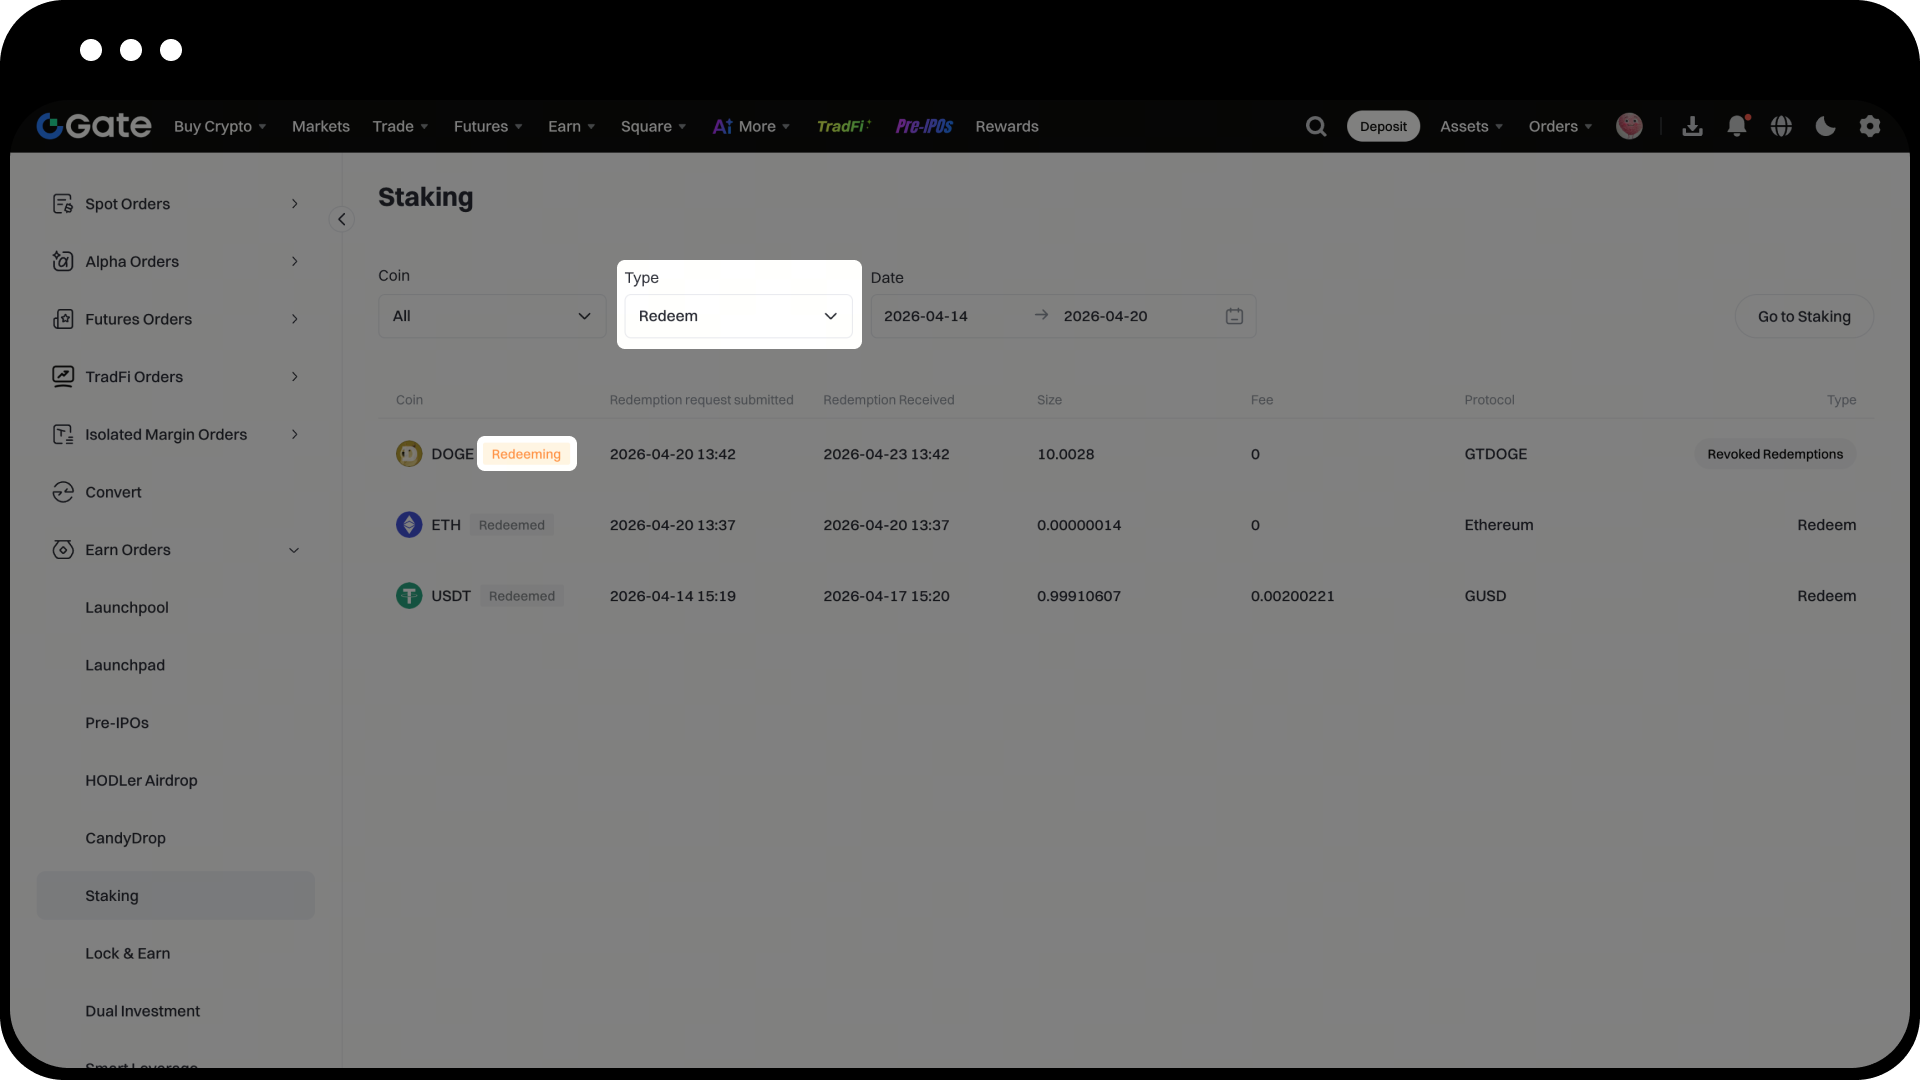
Task: Click Go to Staking button
Action: [1804, 316]
